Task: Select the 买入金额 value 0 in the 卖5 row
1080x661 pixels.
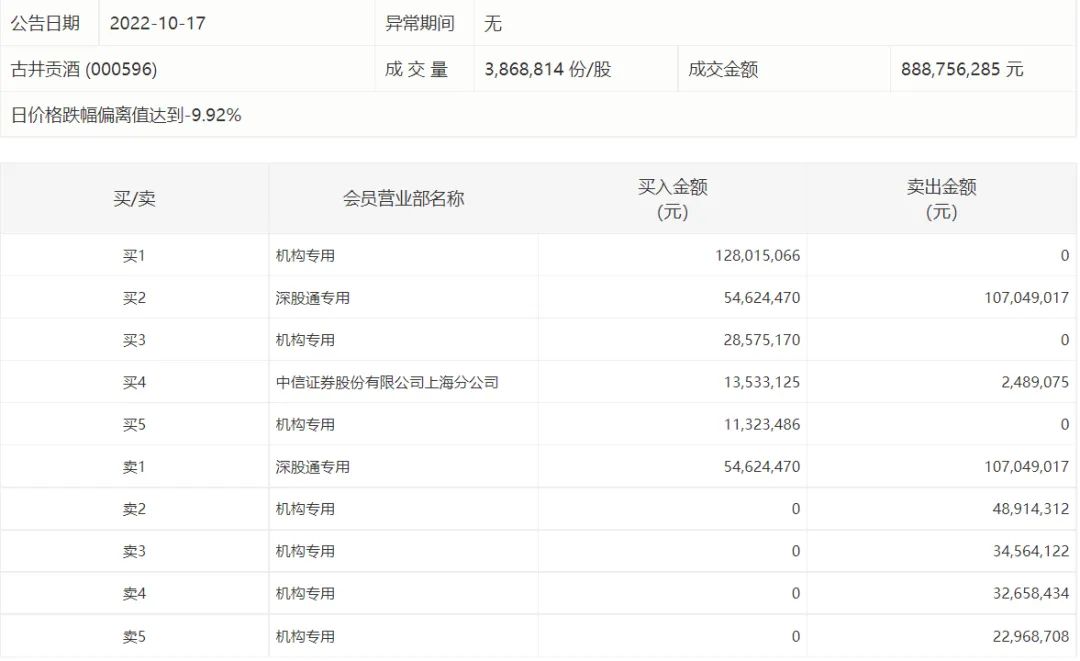Action: coord(796,637)
